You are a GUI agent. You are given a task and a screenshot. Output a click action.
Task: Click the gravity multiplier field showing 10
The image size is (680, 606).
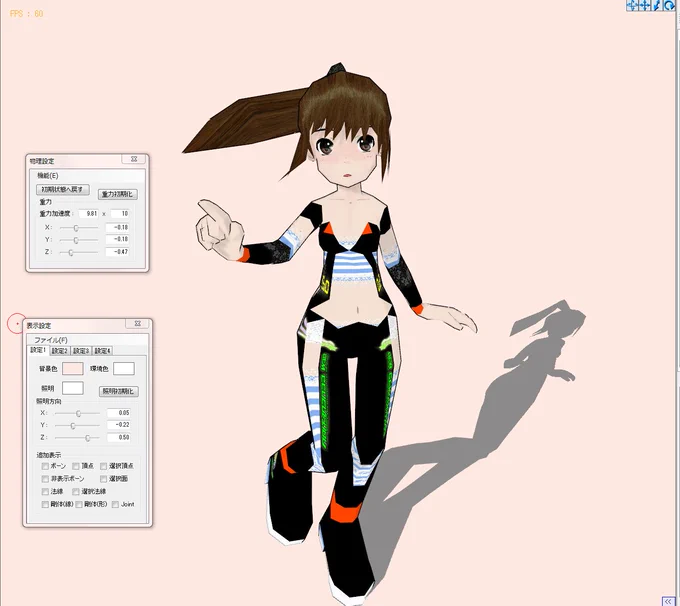(120, 213)
